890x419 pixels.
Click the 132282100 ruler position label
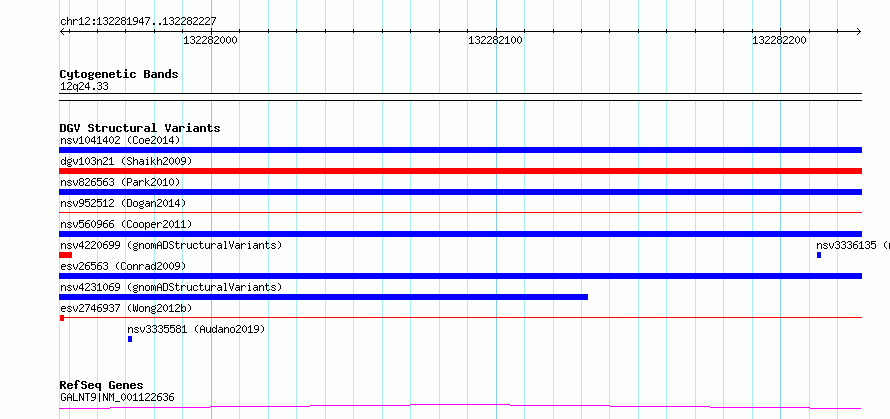496,40
